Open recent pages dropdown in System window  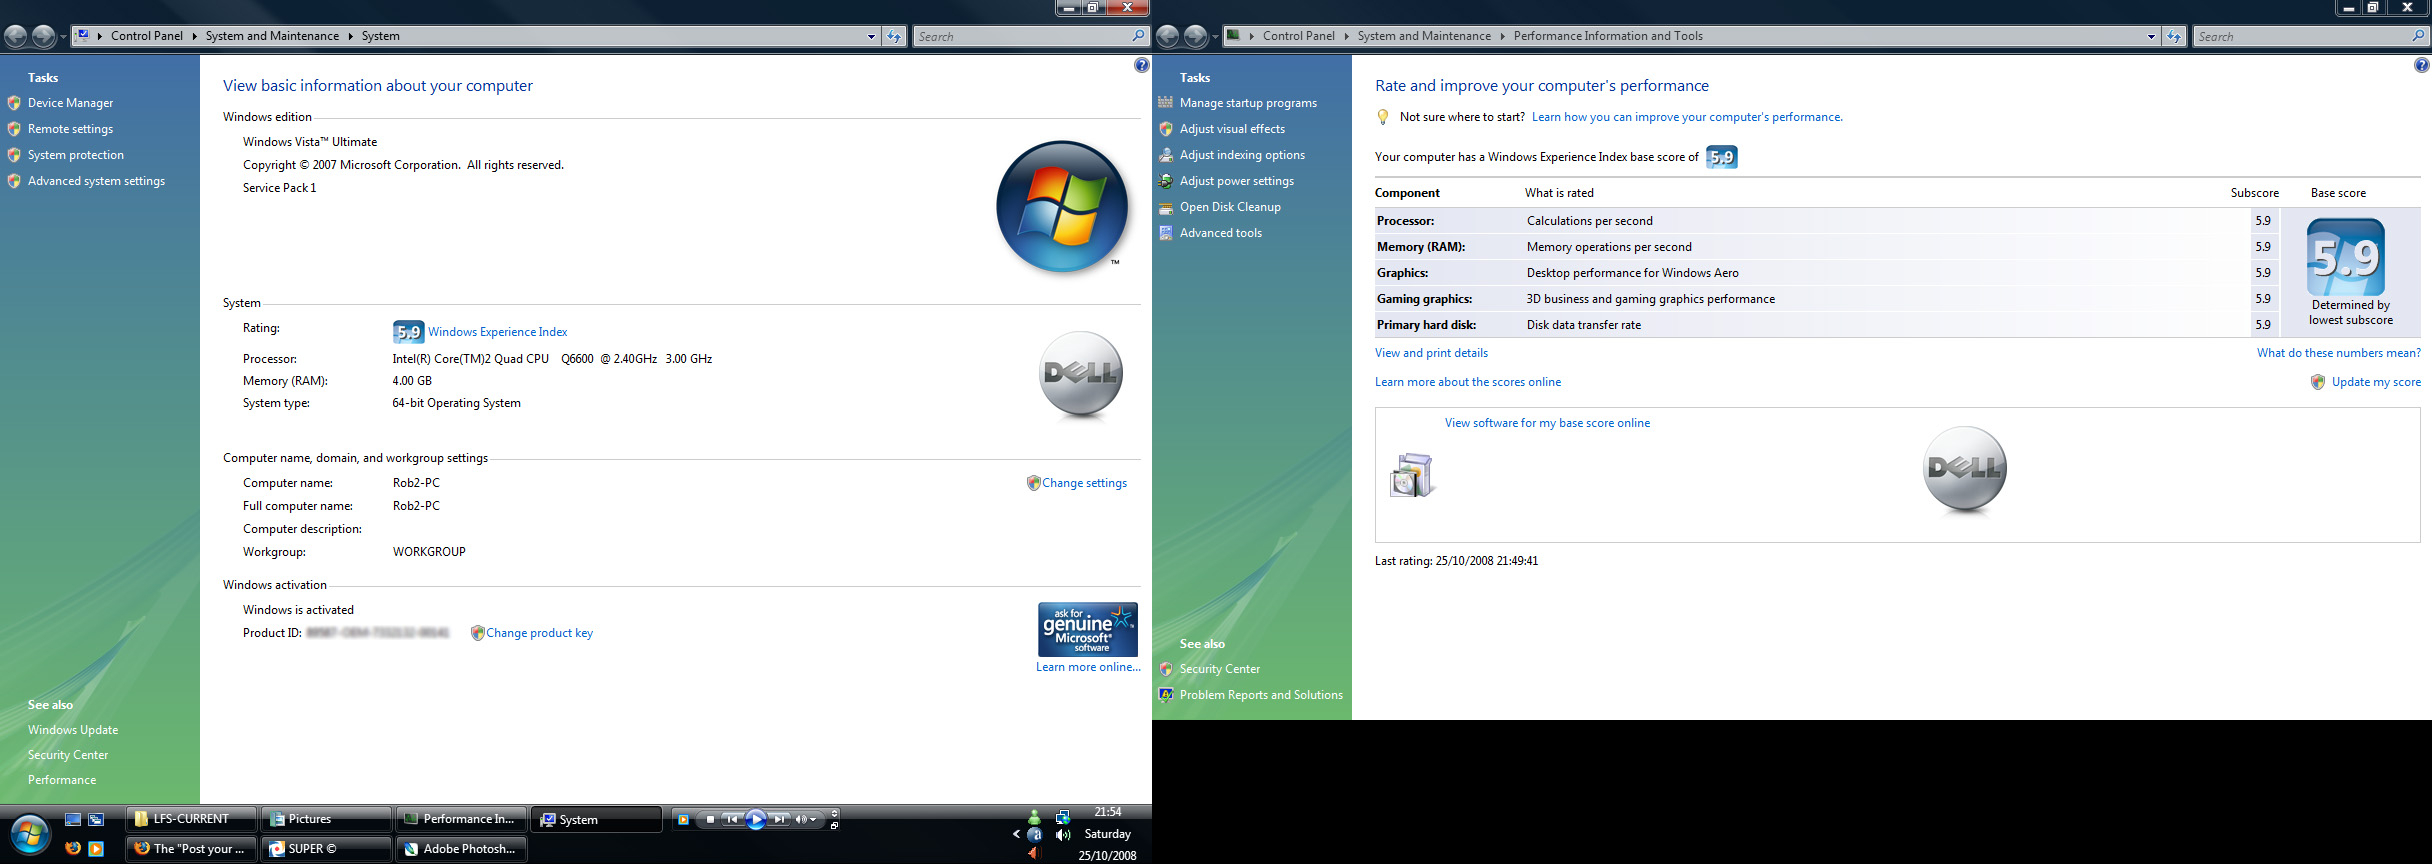coord(63,37)
